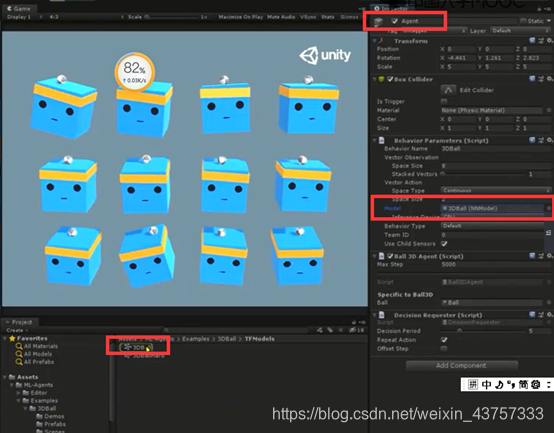Image resolution: width=554 pixels, height=433 pixels.
Task: Open the Gizmos menu in Game view
Action: point(349,17)
